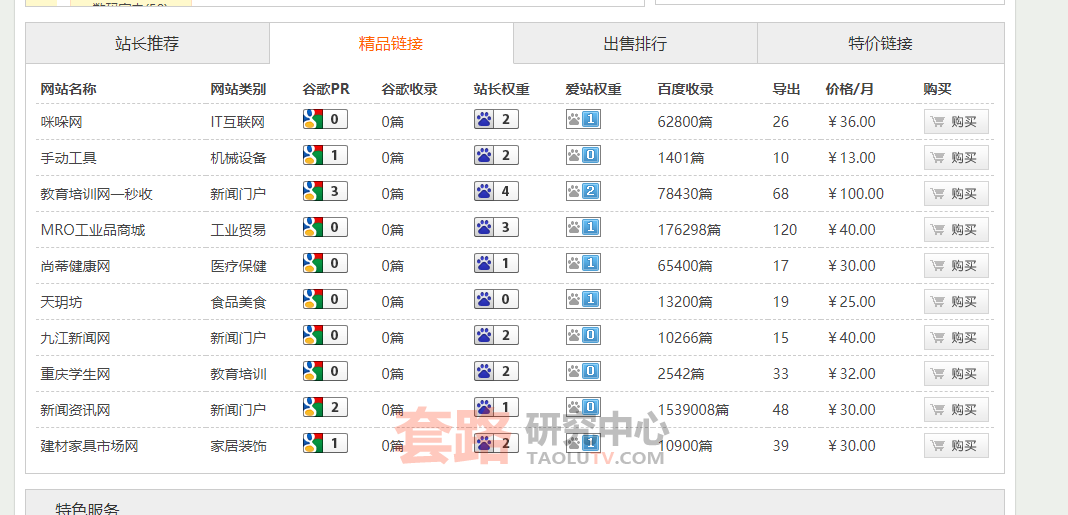Click Google PR icon for MRO工业品商城
The height and width of the screenshot is (515, 1068).
325,228
